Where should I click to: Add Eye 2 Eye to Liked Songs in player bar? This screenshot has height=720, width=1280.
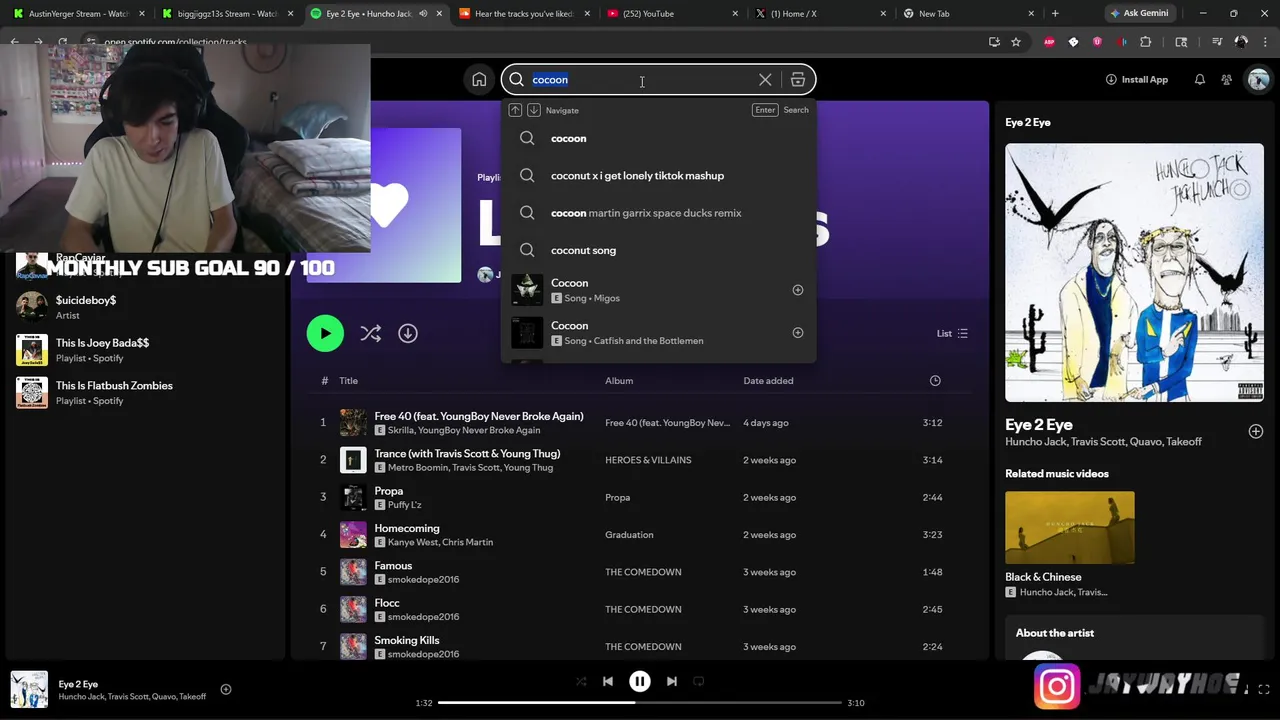point(226,689)
